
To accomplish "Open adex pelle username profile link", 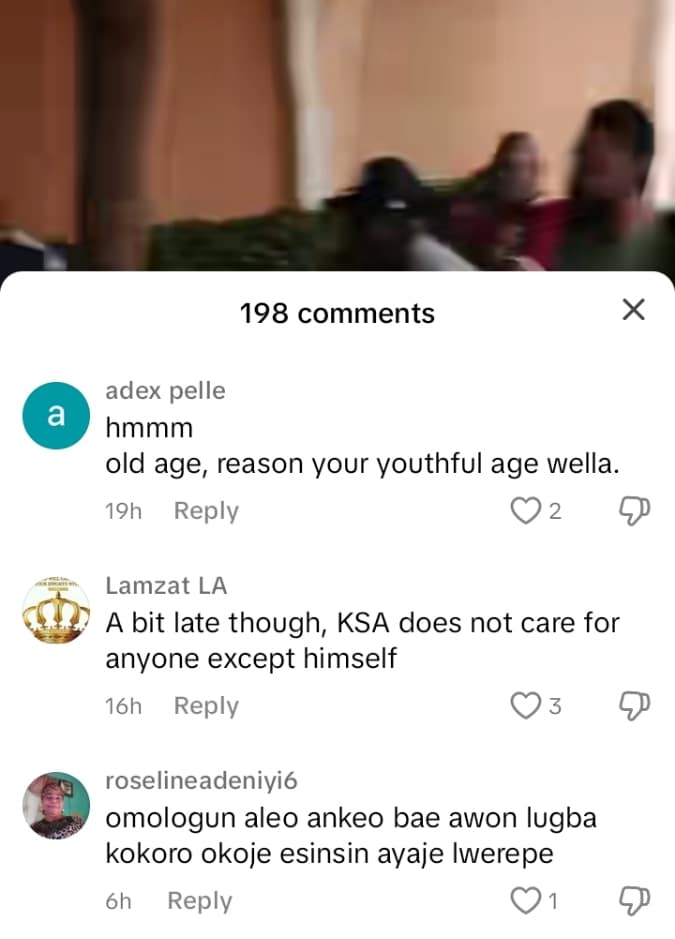I will point(165,390).
